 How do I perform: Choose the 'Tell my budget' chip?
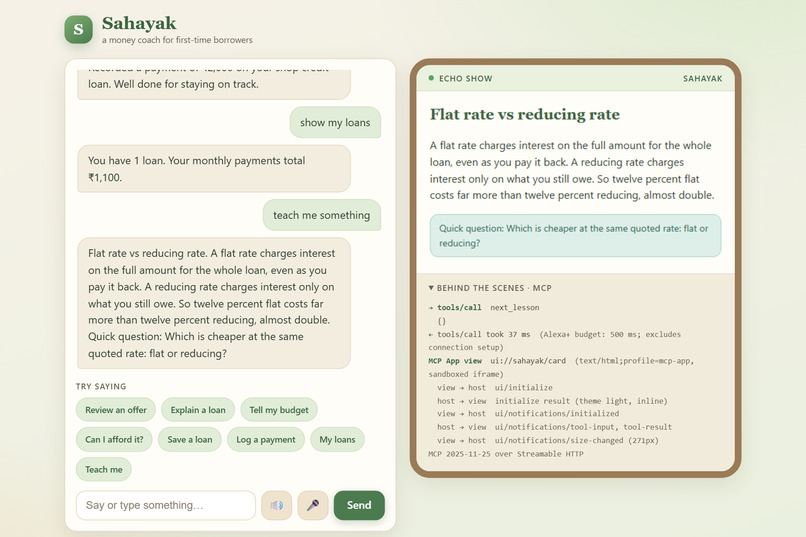(279, 410)
